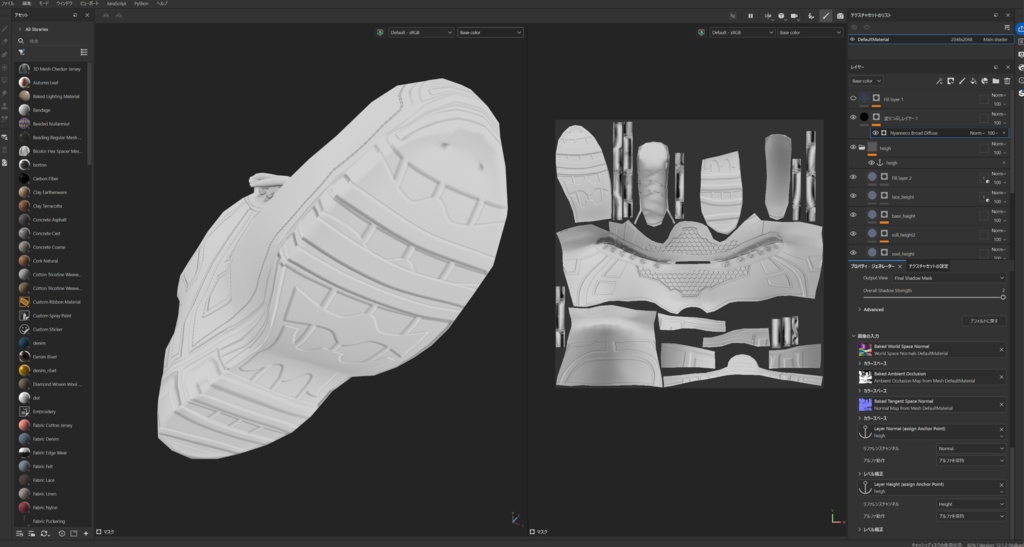
Task: Select the Carbon Fiber material thumbnail
Action: coord(24,178)
